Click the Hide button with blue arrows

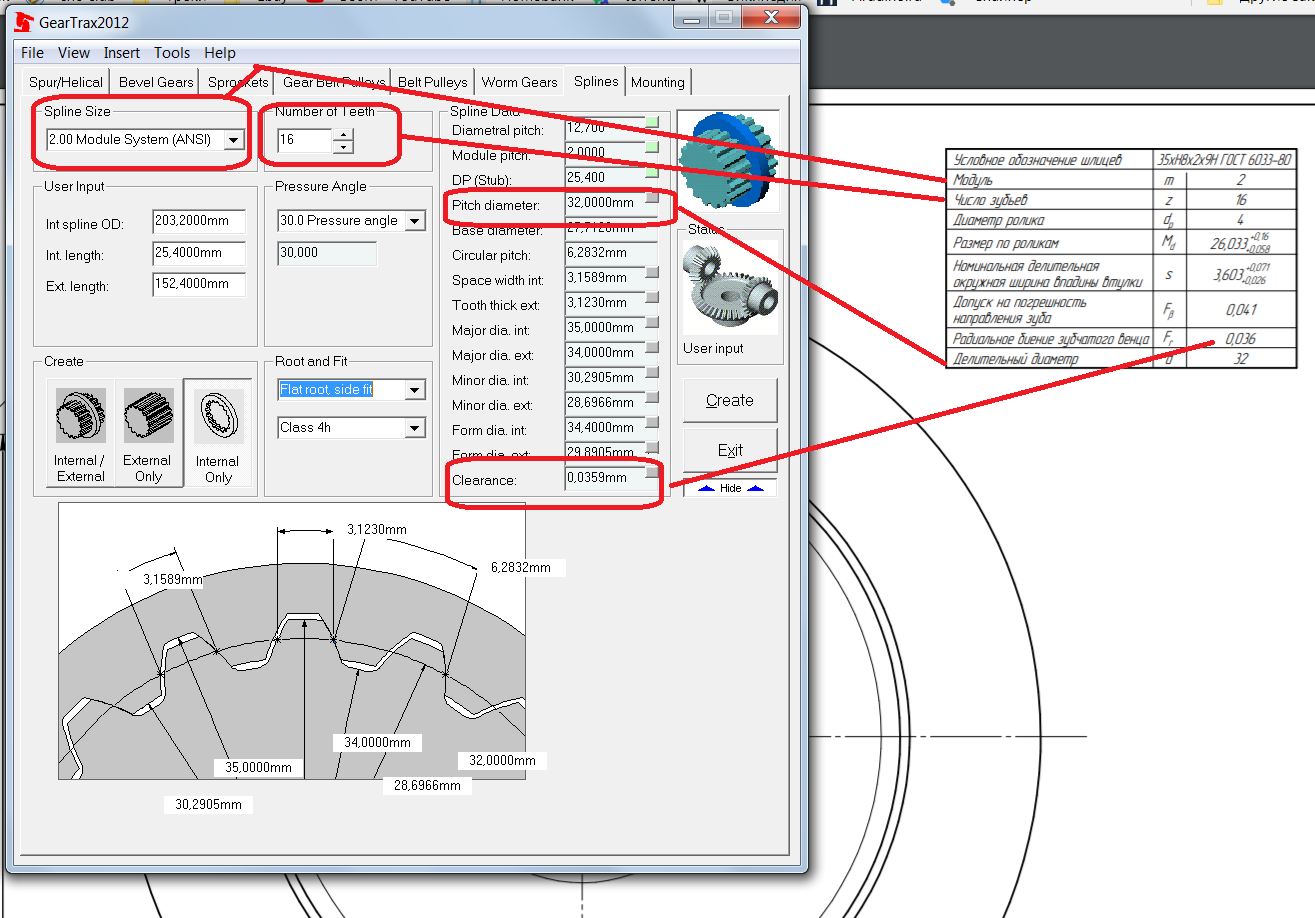click(x=730, y=488)
